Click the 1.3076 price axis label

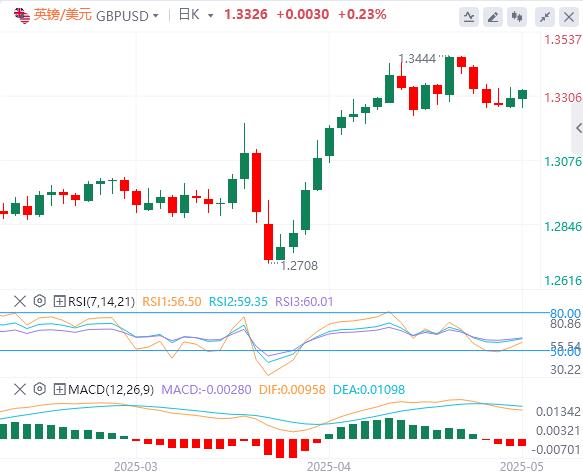point(563,162)
